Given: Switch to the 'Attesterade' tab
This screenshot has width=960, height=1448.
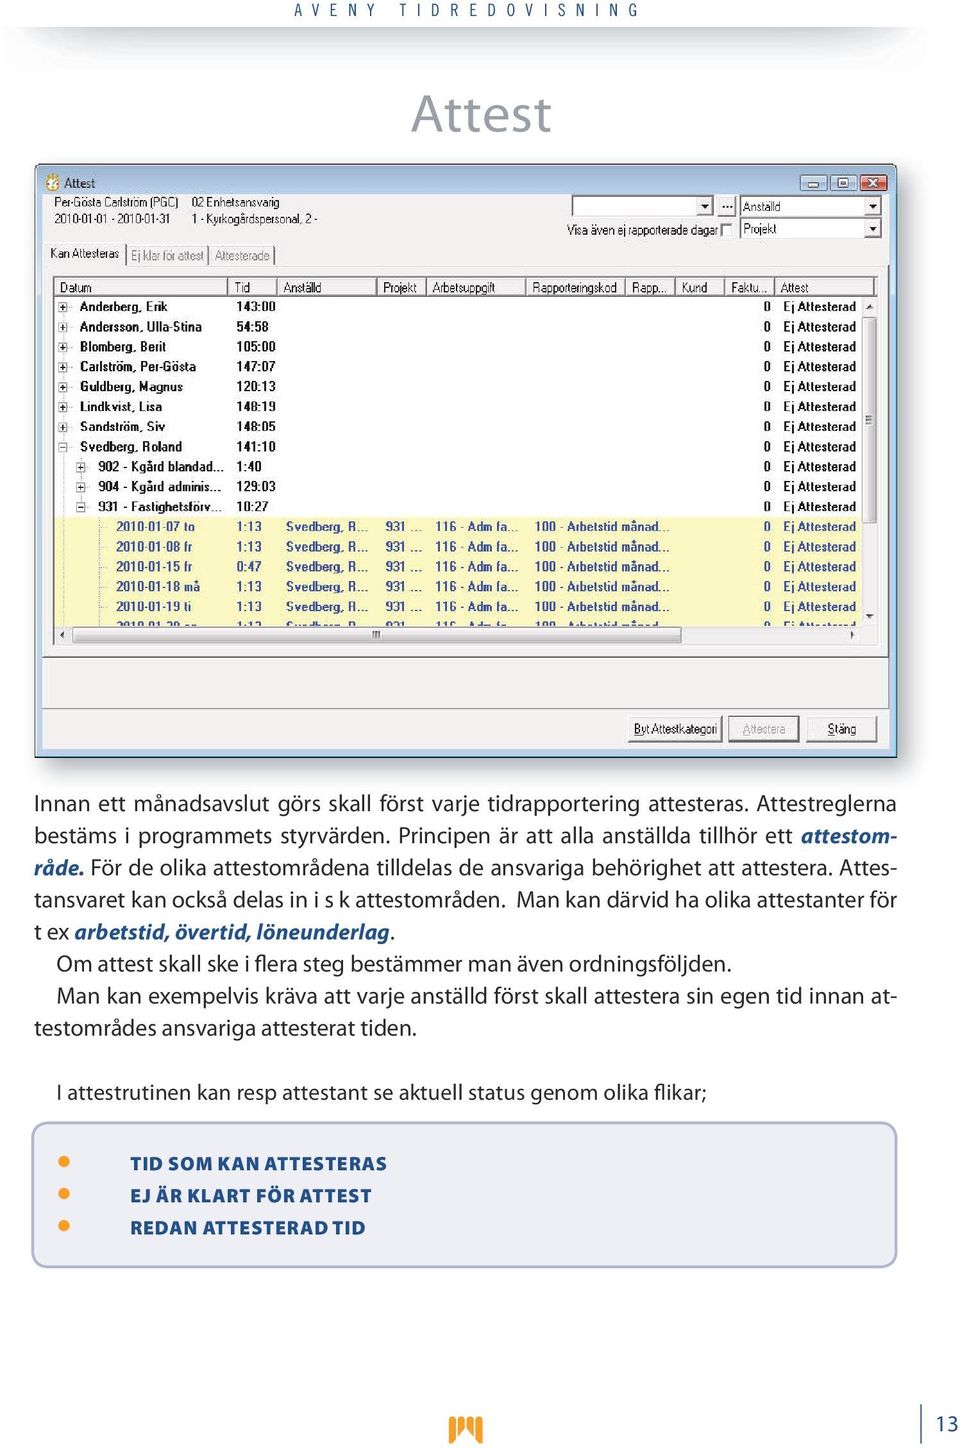Looking at the screenshot, I should click(242, 256).
